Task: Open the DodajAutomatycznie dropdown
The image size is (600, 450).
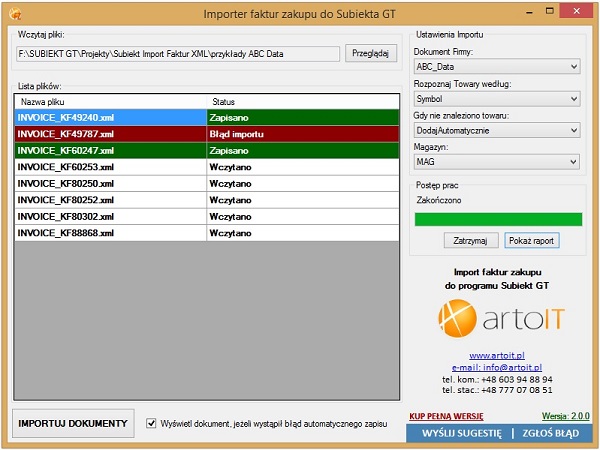Action: tap(497, 130)
